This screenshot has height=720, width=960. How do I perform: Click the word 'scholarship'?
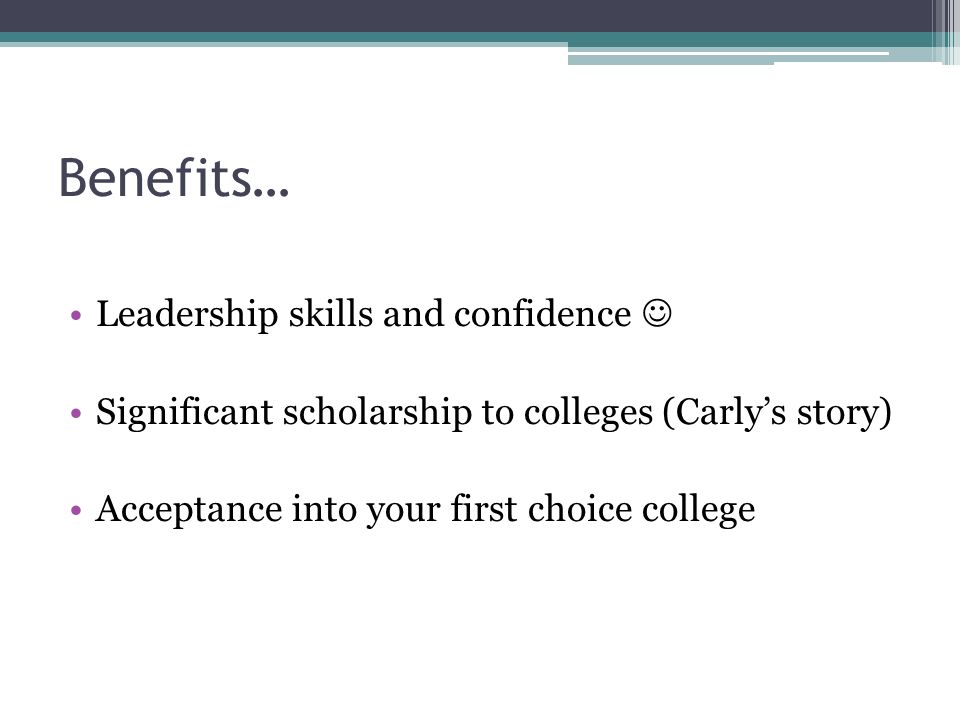pos(377,413)
